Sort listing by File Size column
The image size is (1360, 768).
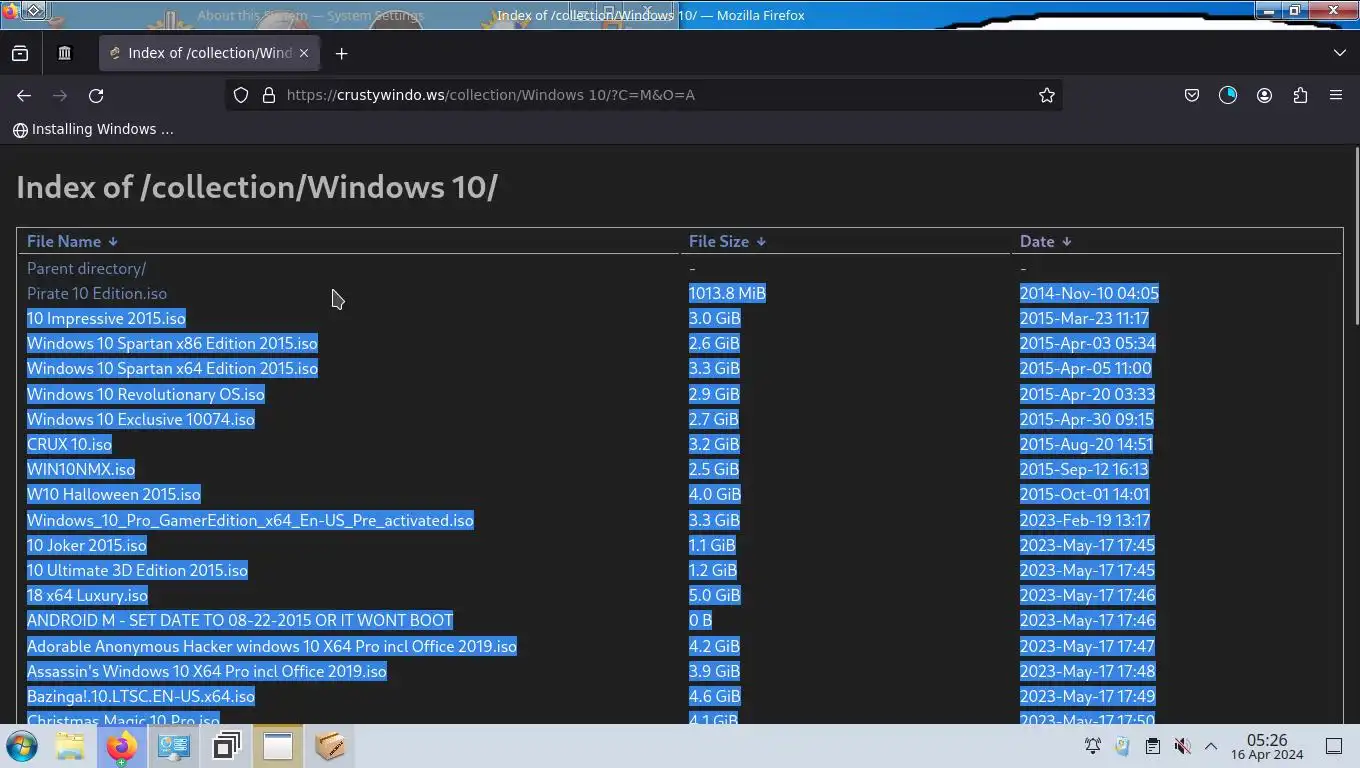(727, 241)
